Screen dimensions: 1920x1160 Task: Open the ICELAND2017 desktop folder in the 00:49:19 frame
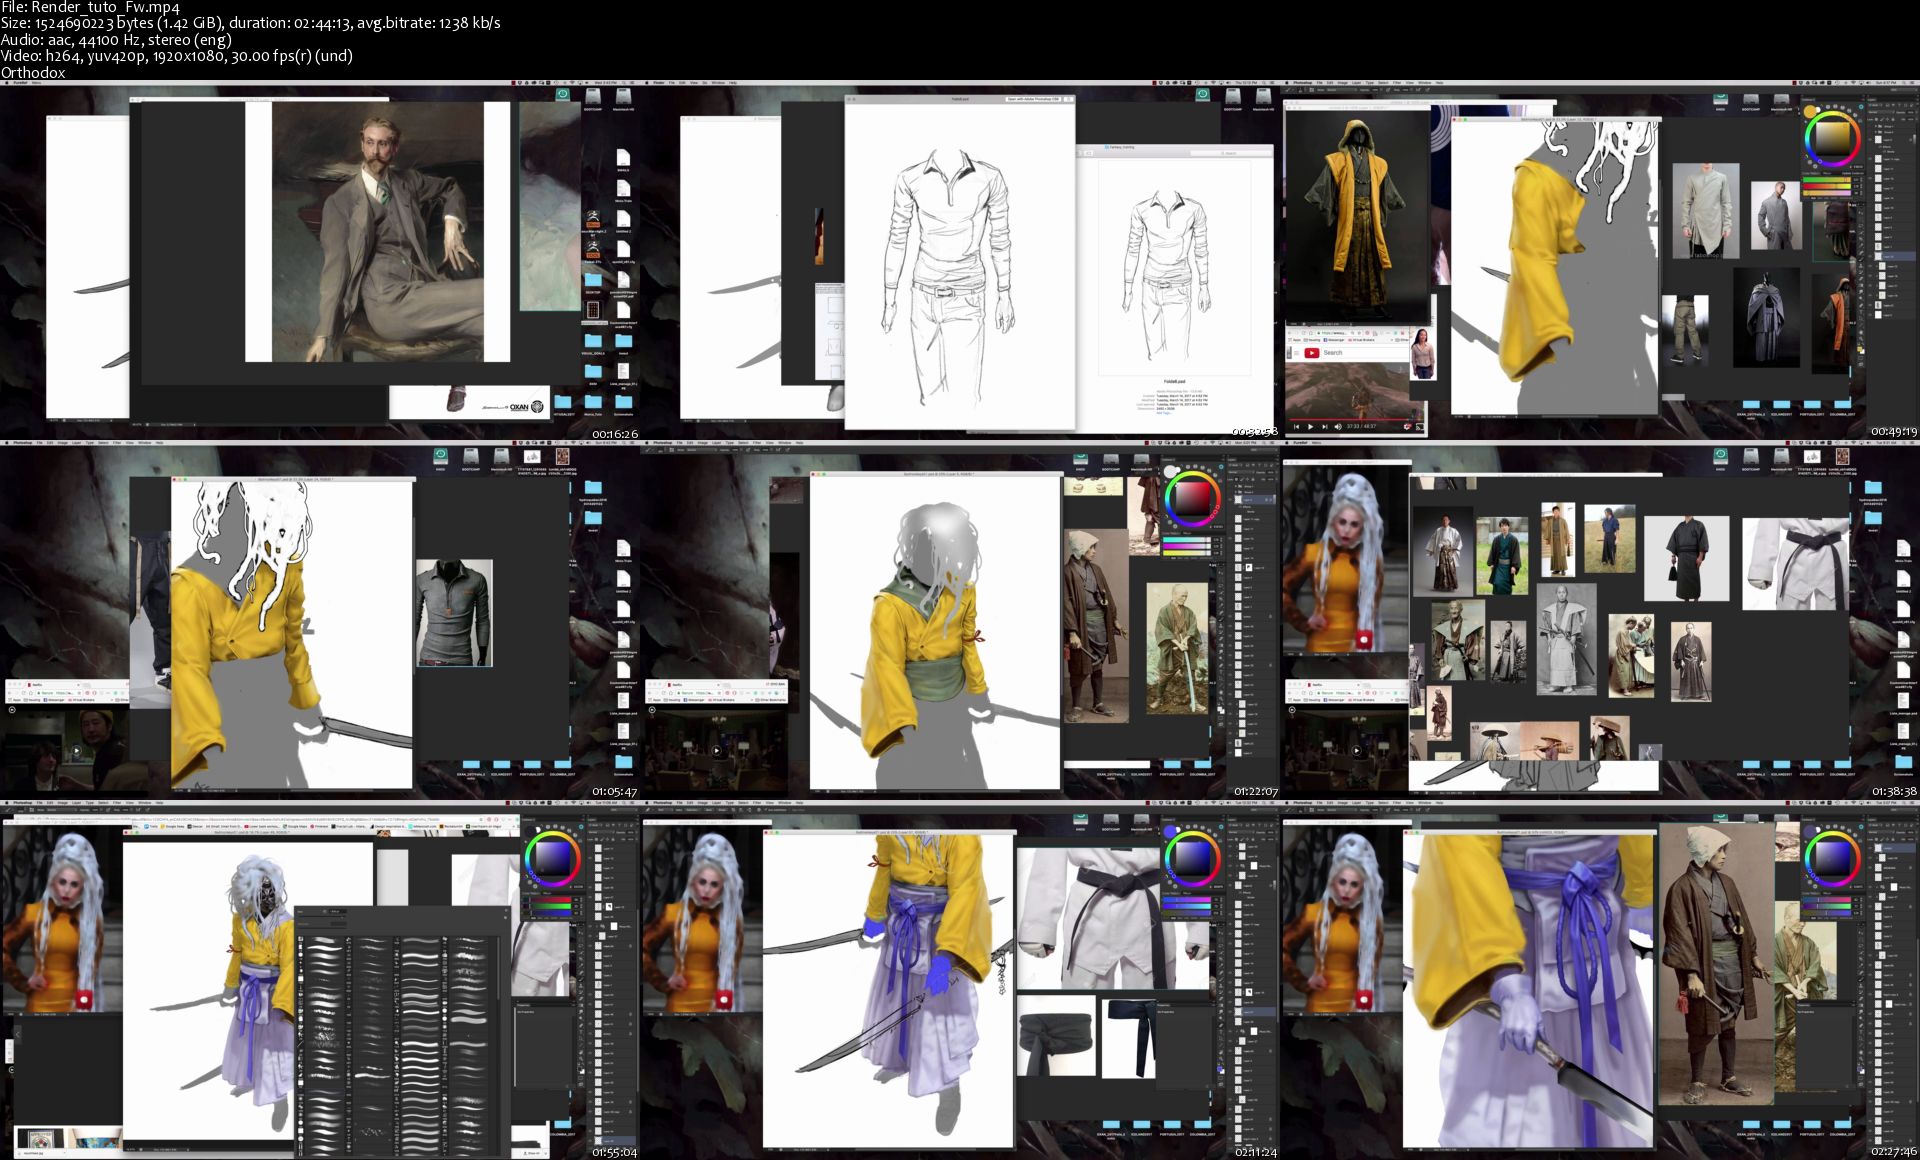coord(1782,405)
